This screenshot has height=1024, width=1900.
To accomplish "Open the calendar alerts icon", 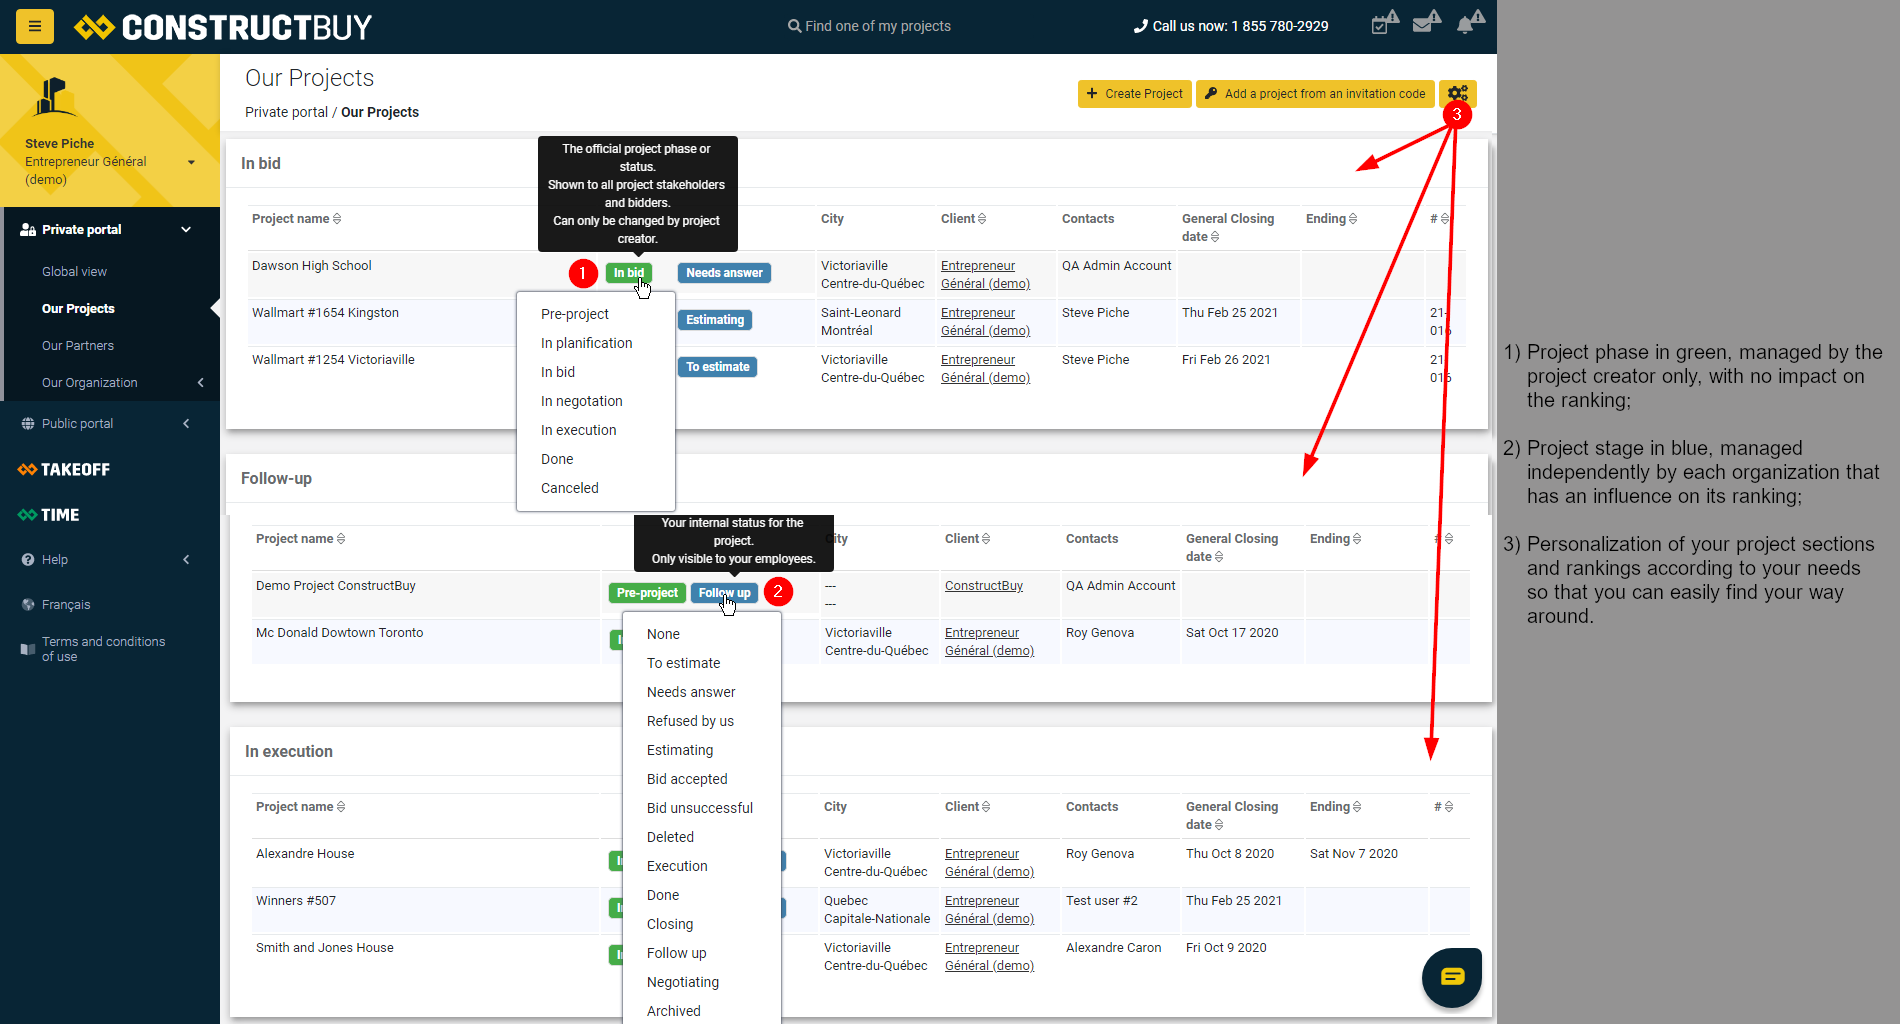I will coord(1383,24).
